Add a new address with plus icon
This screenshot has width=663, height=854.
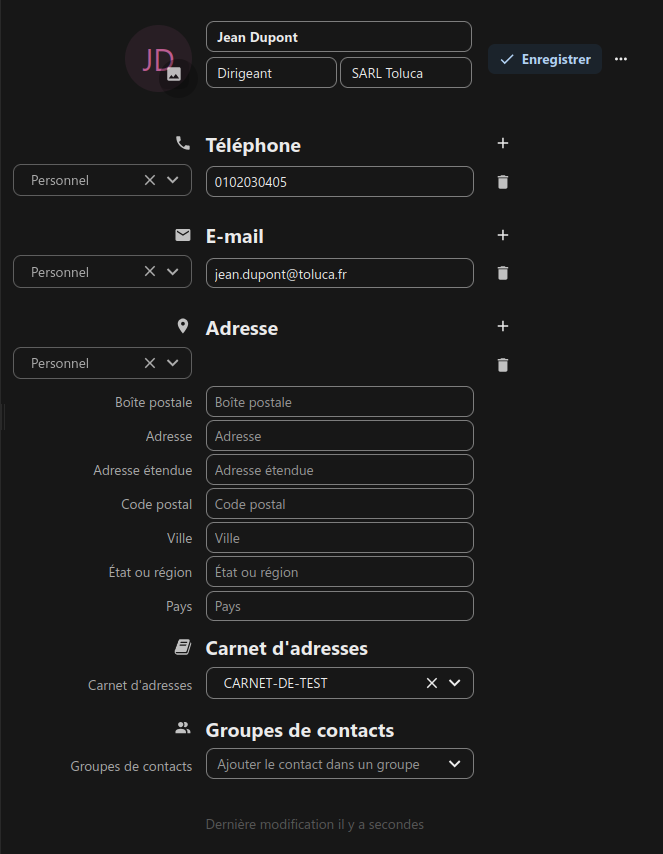click(x=503, y=326)
